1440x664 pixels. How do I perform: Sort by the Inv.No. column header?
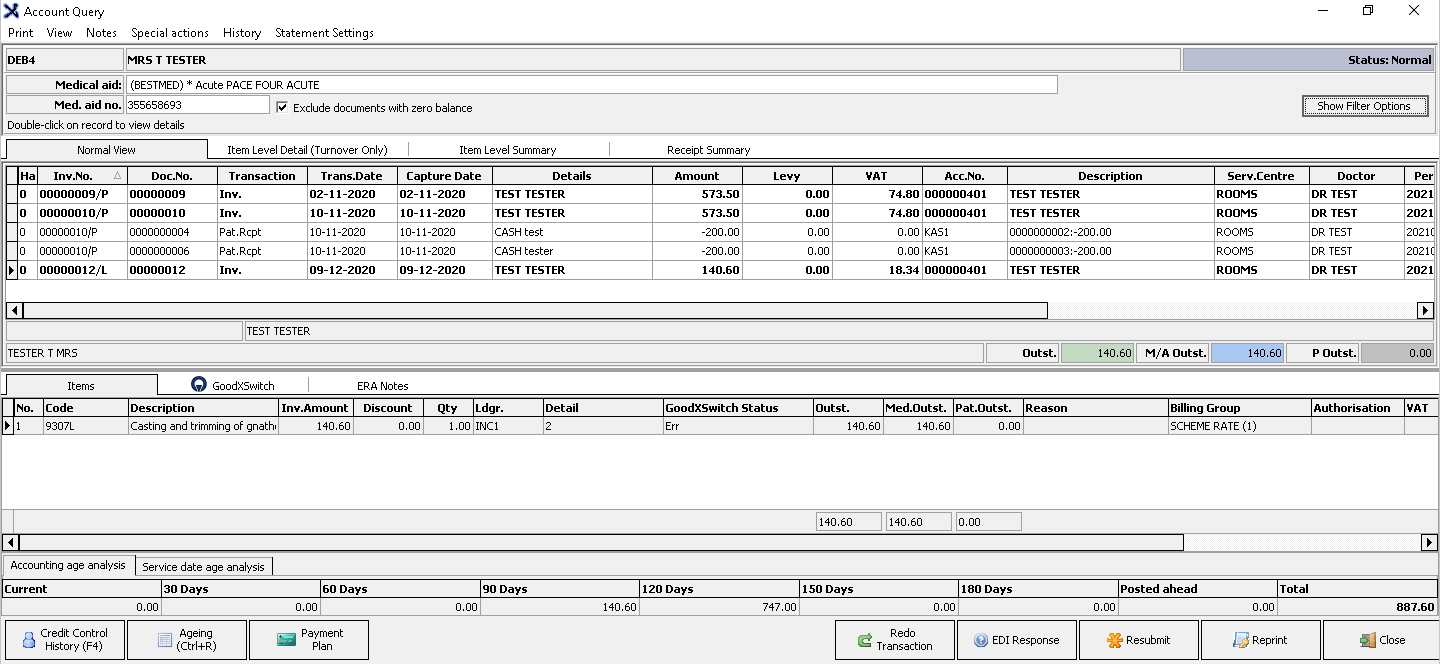pos(73,176)
